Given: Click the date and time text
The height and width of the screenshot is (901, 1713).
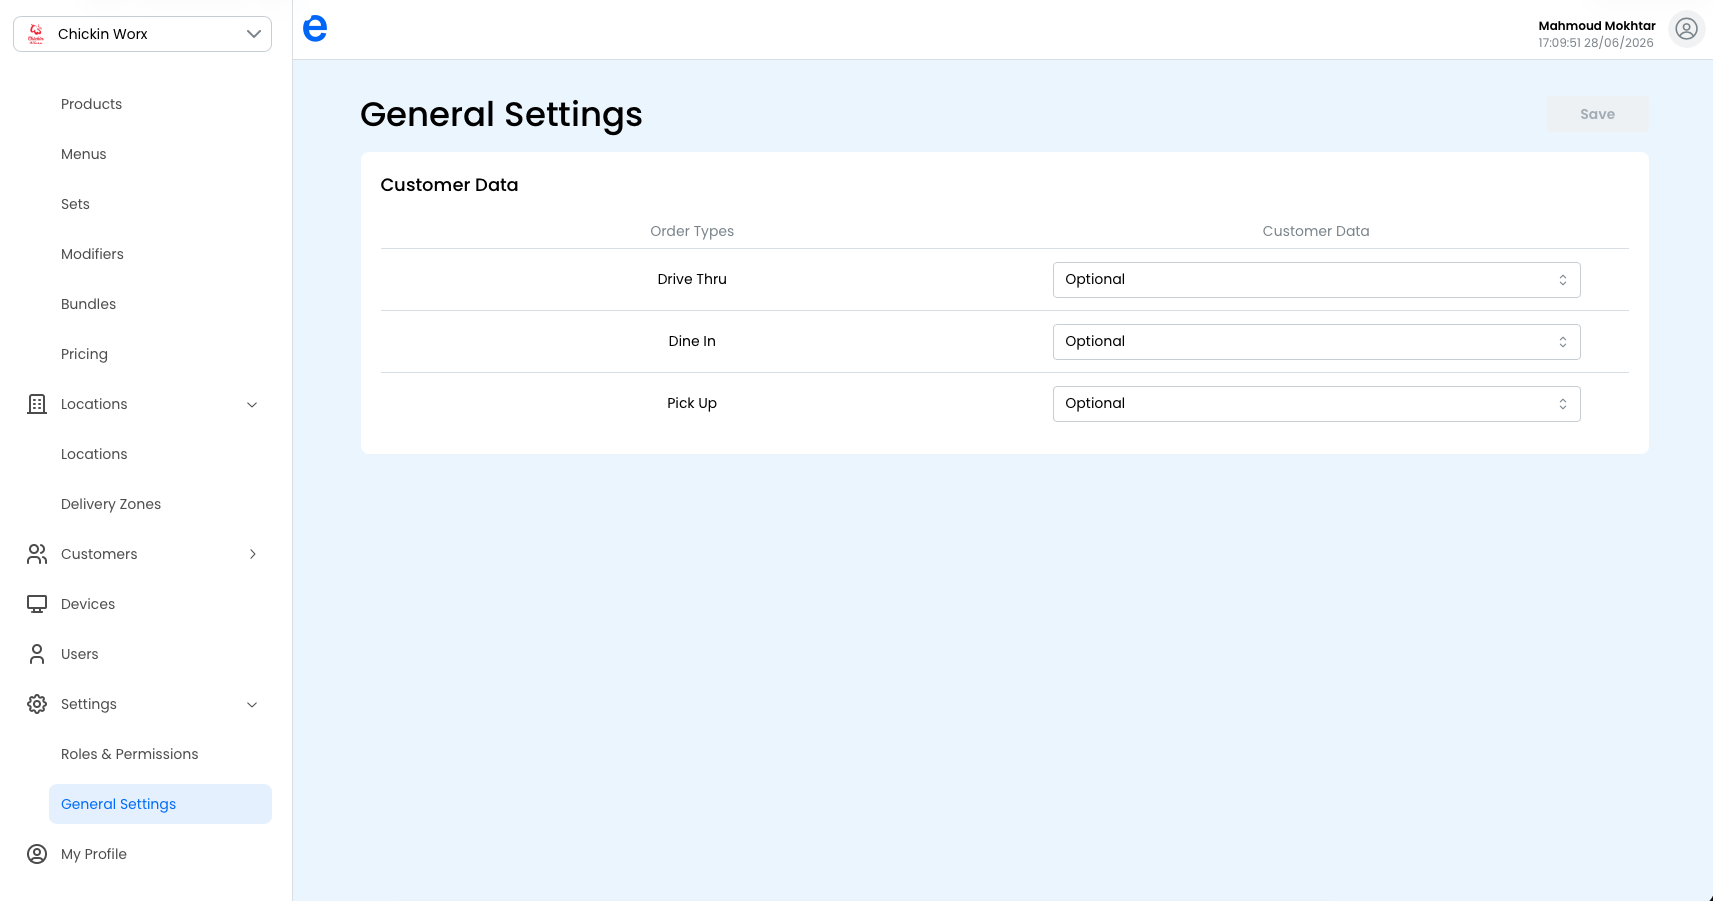Looking at the screenshot, I should pyautogui.click(x=1596, y=43).
